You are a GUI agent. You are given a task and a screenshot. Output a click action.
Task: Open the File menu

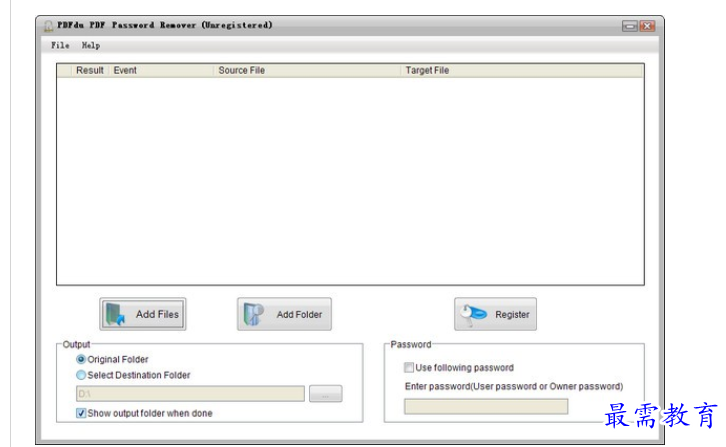(x=60, y=45)
